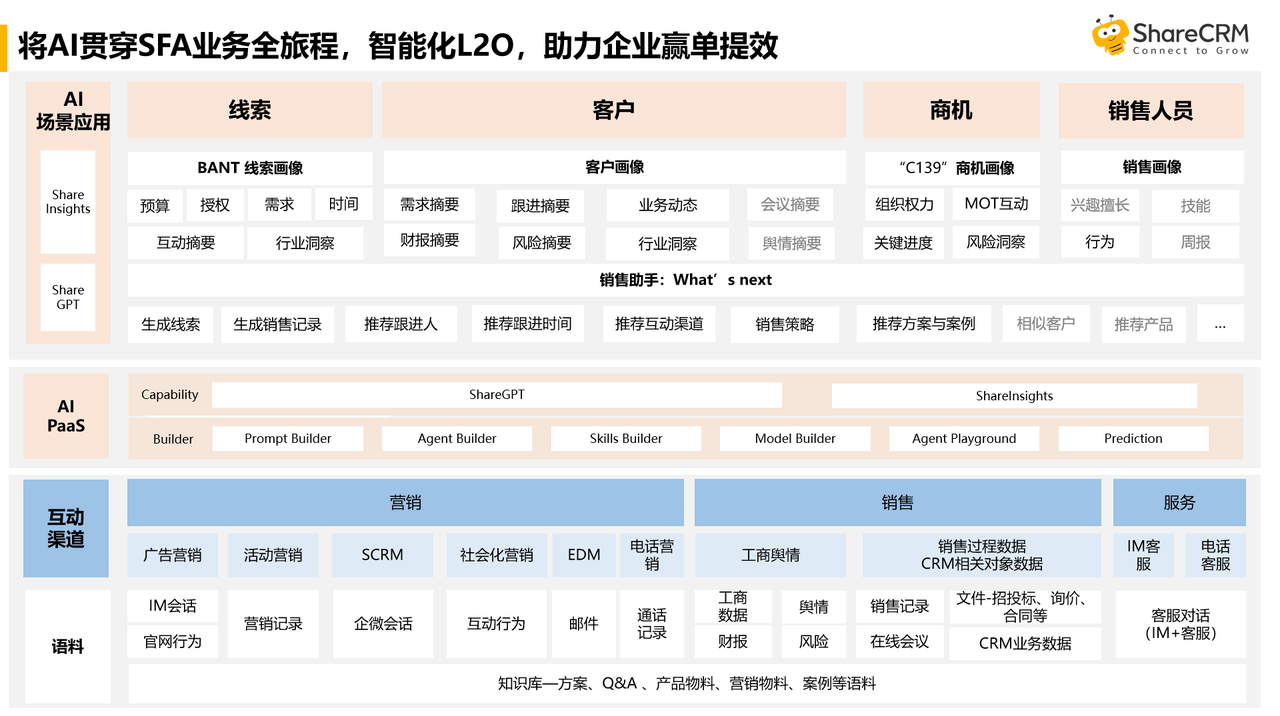Click the Share GPT box under AI场景应用
Screen dimensions: 1280x716
coord(68,297)
